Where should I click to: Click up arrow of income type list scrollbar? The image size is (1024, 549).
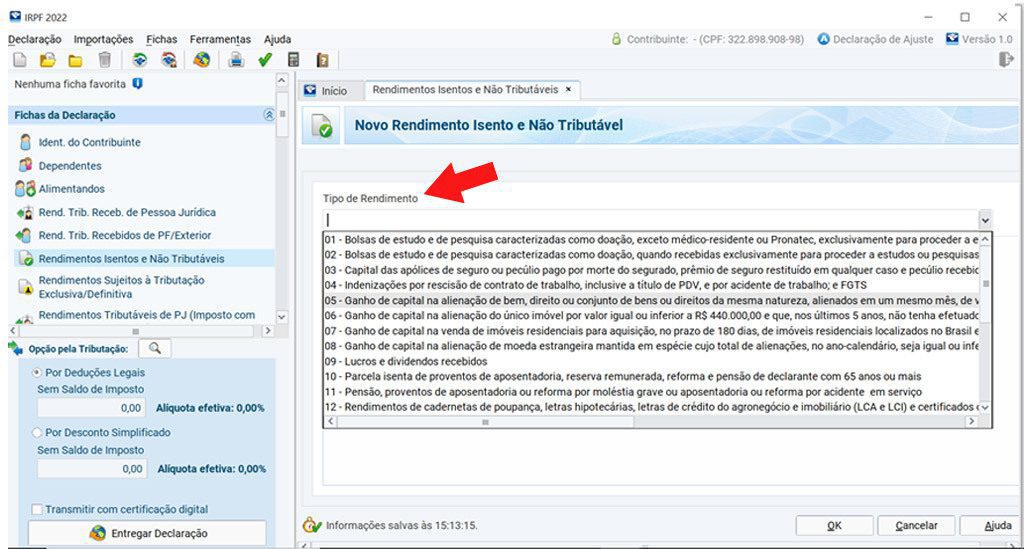pyautogui.click(x=985, y=240)
